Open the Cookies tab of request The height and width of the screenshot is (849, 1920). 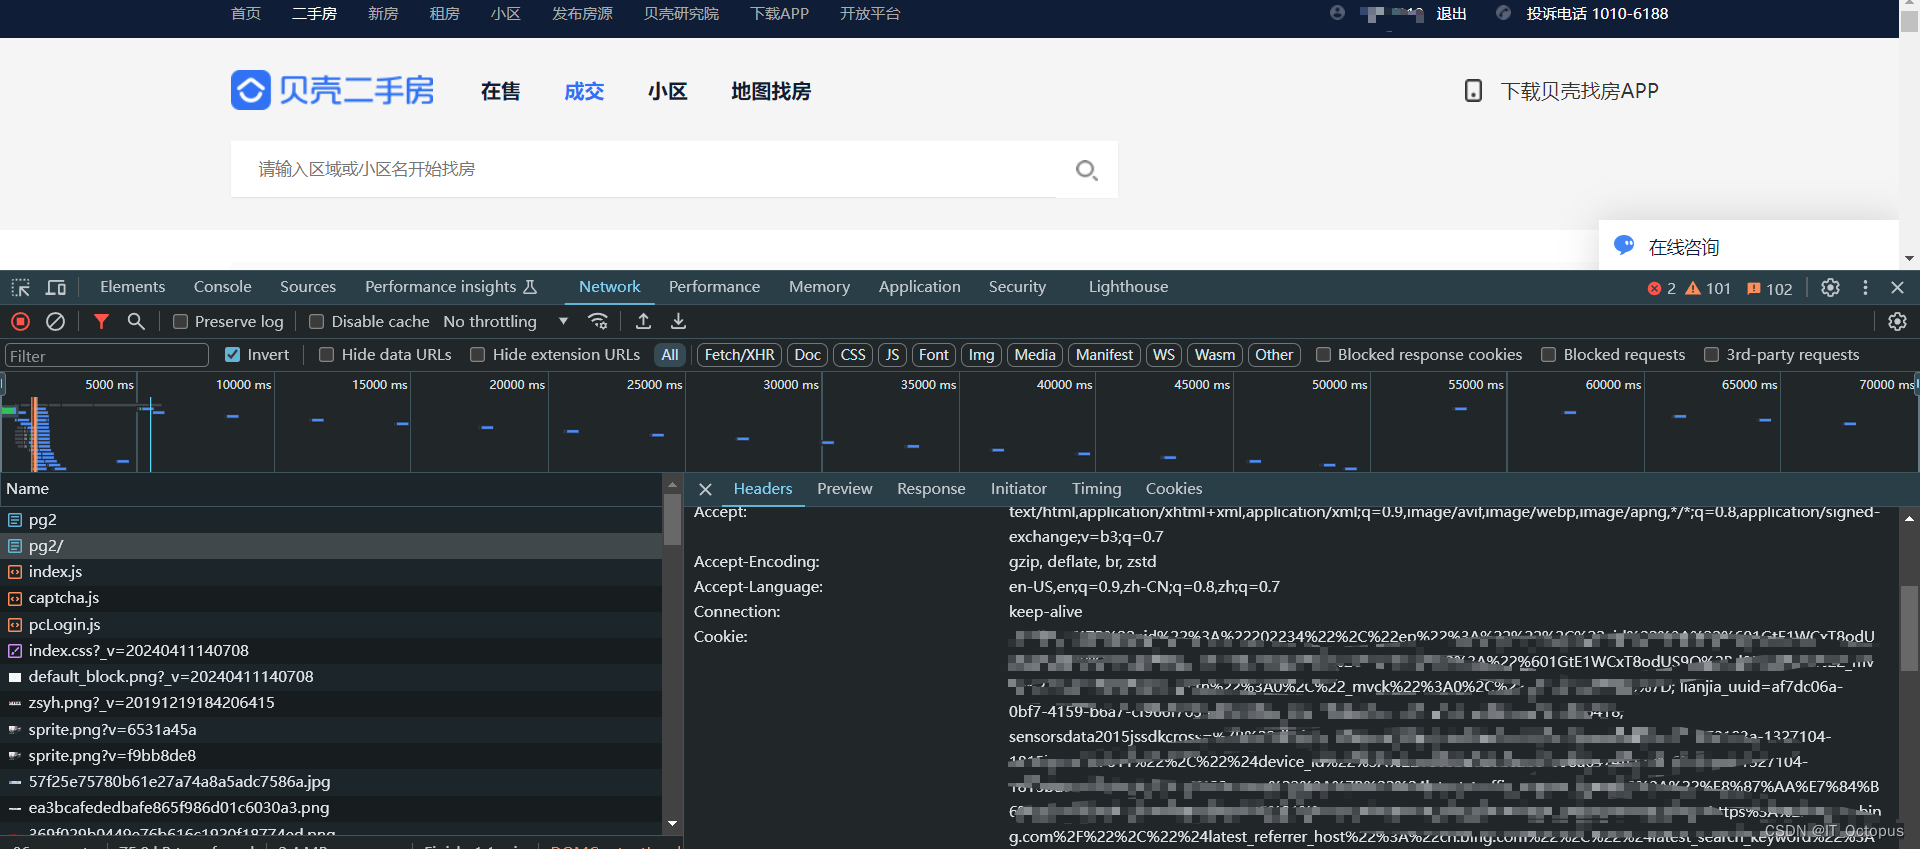coord(1173,489)
